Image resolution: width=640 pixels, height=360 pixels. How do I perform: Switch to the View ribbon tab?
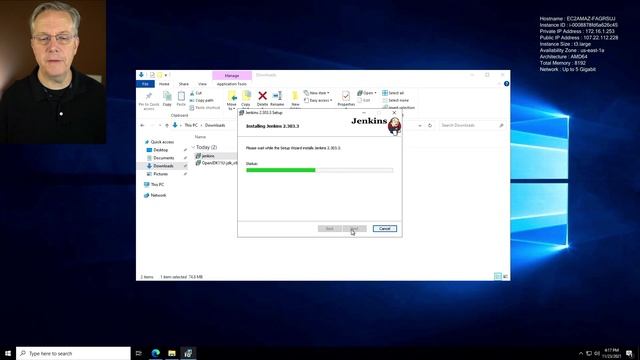click(x=202, y=84)
